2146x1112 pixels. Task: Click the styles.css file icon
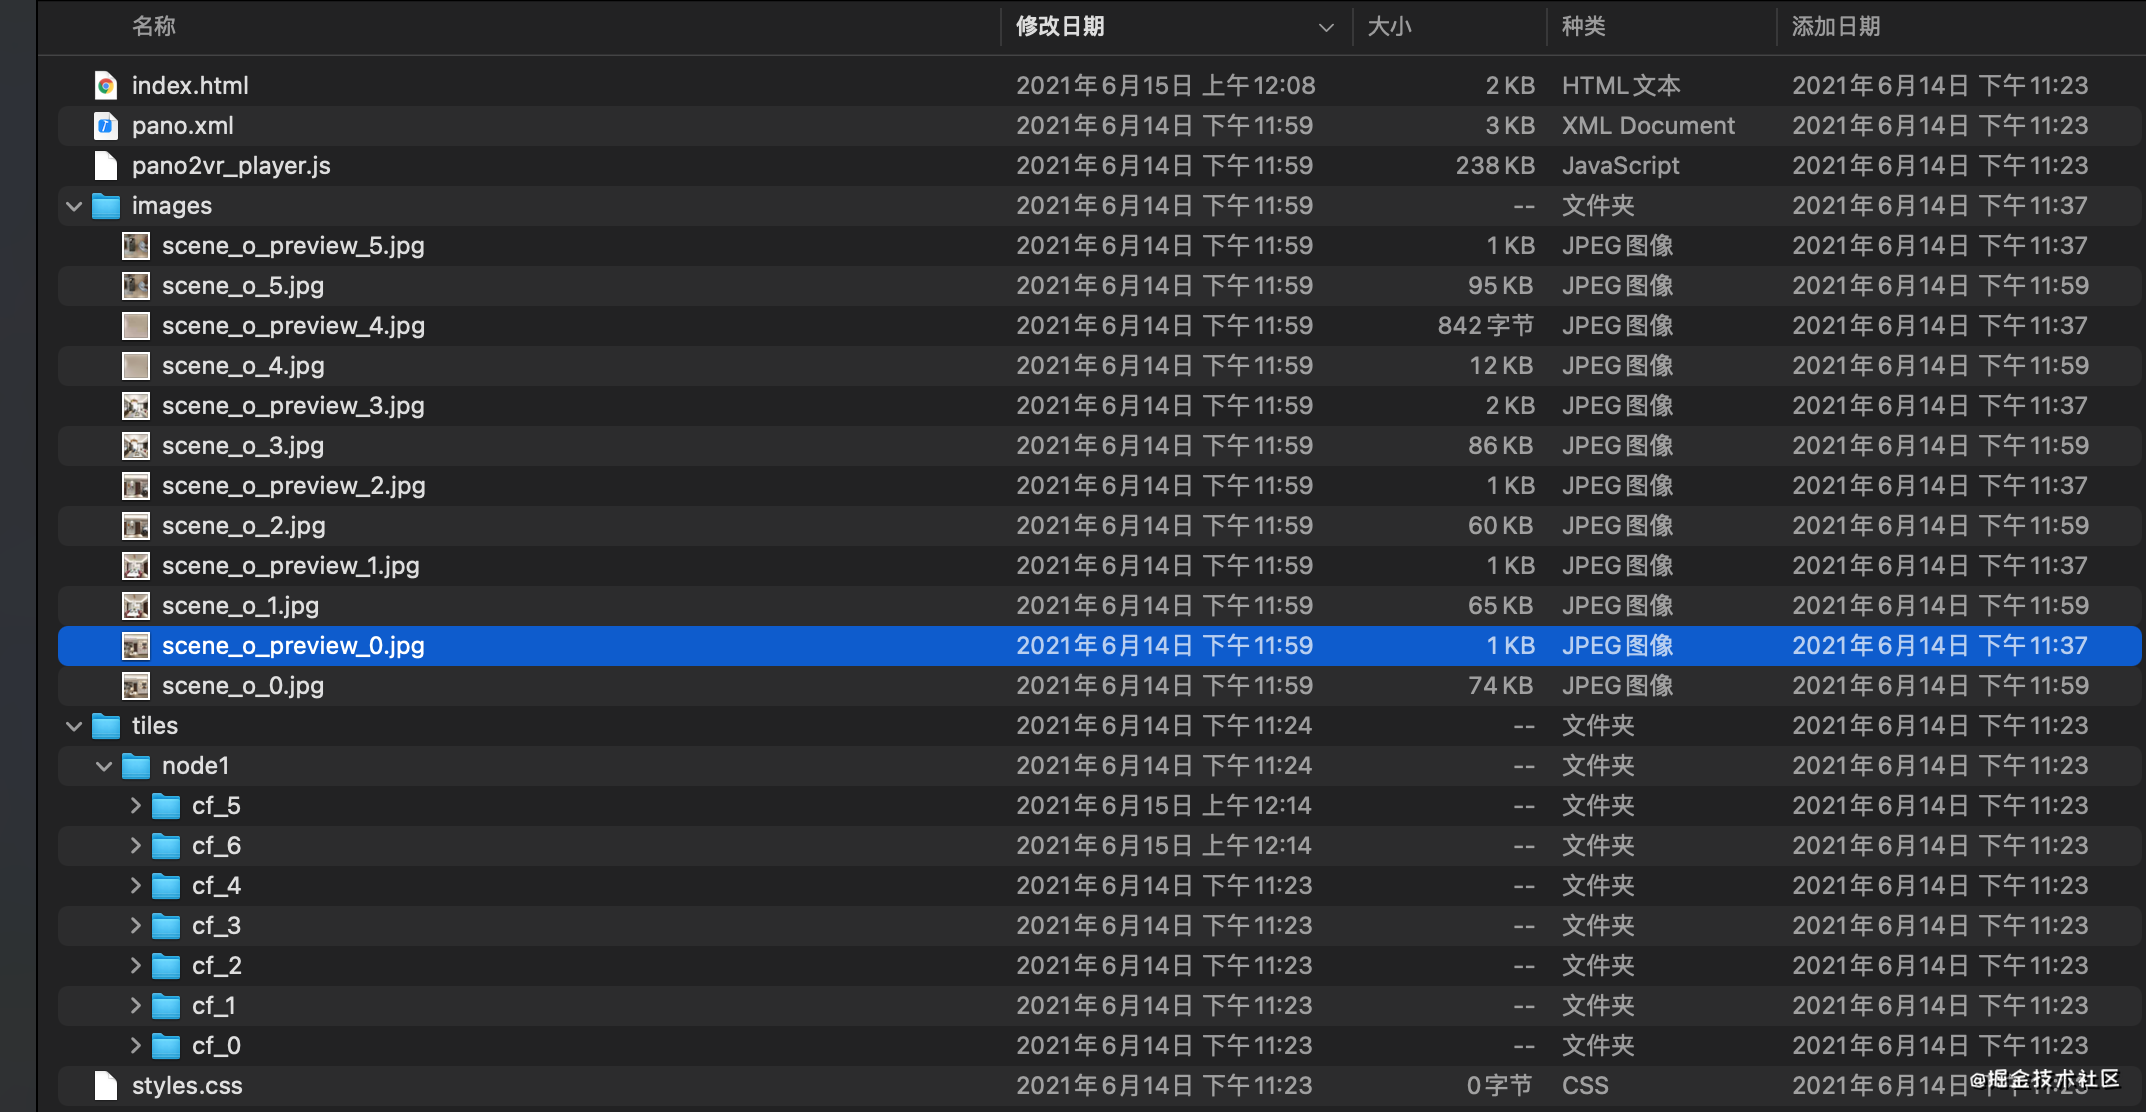[105, 1086]
